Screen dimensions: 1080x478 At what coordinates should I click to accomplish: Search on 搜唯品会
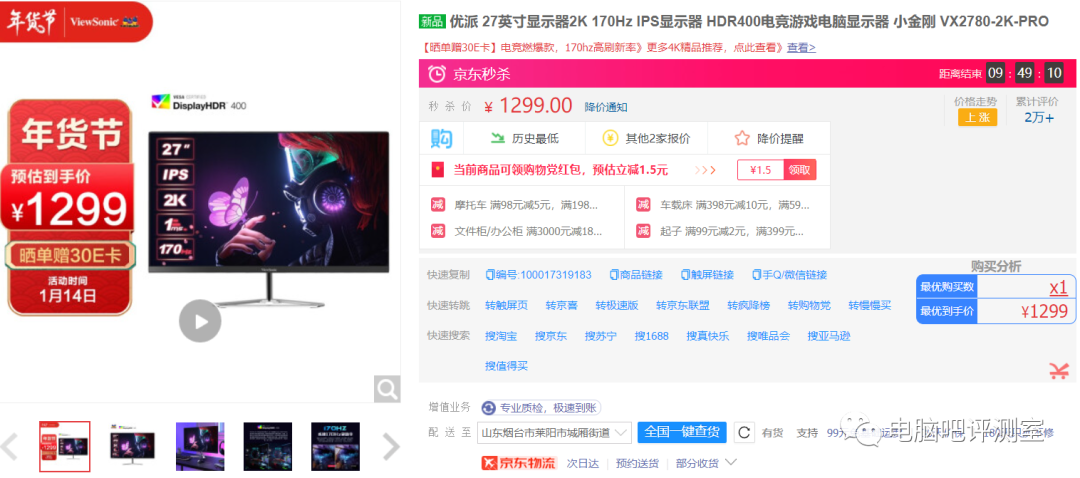[x=768, y=336]
